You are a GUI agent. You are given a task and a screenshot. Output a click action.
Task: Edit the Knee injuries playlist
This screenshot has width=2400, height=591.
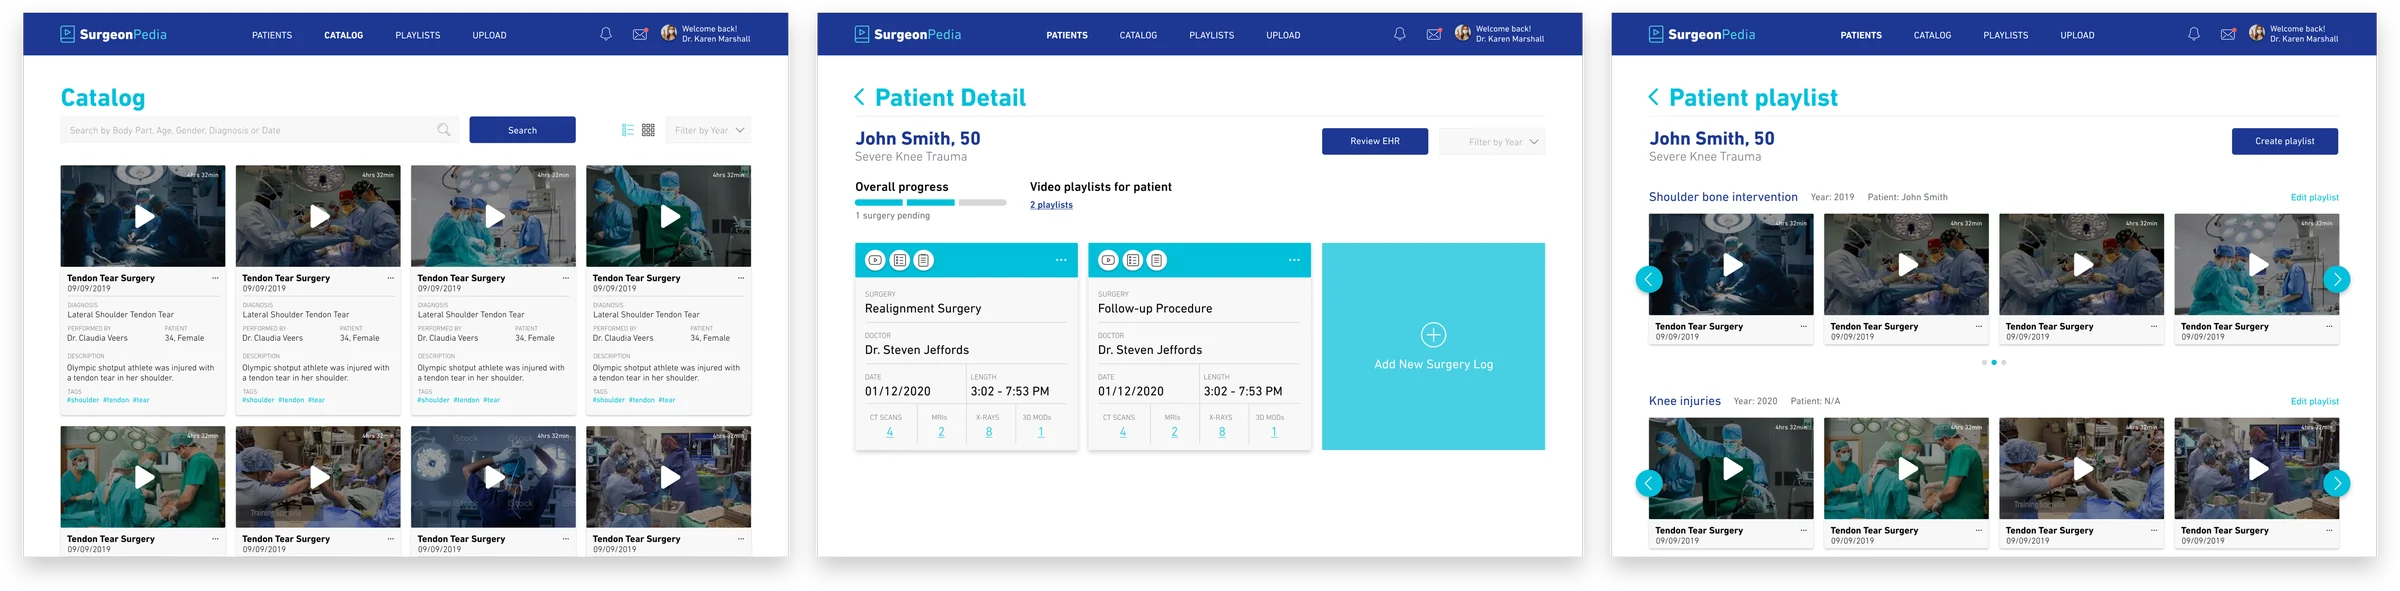click(x=2315, y=401)
